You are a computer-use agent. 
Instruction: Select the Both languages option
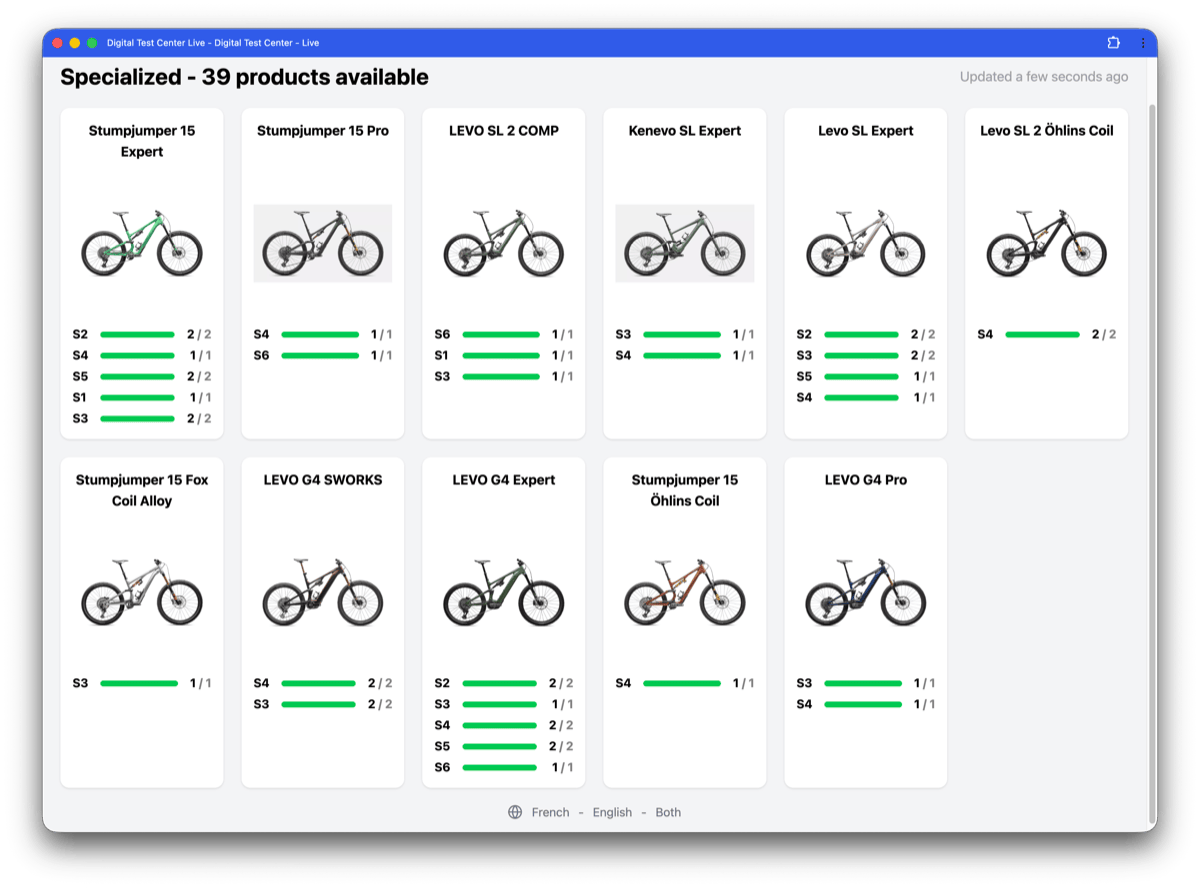coord(668,812)
